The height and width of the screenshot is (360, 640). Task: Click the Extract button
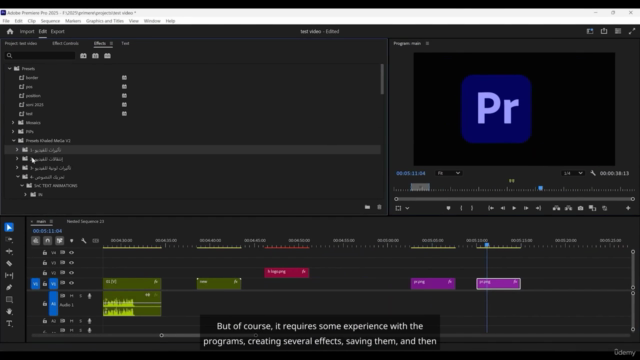point(568,208)
